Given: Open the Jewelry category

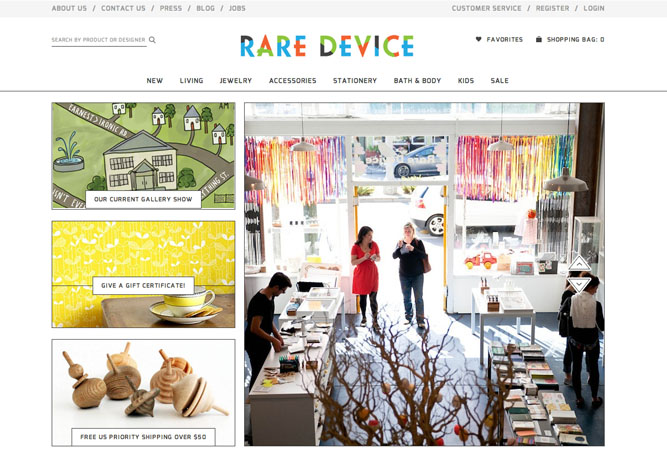Looking at the screenshot, I should (236, 80).
